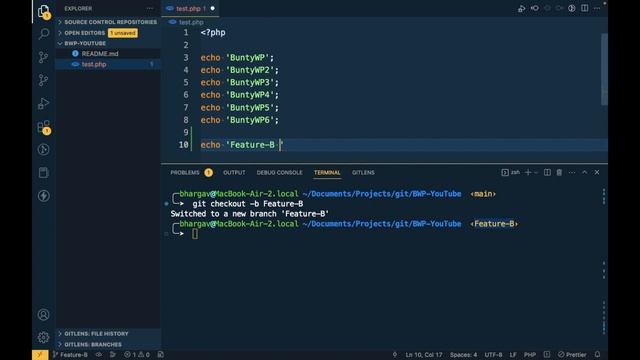Click the Problems count badge

(209, 173)
